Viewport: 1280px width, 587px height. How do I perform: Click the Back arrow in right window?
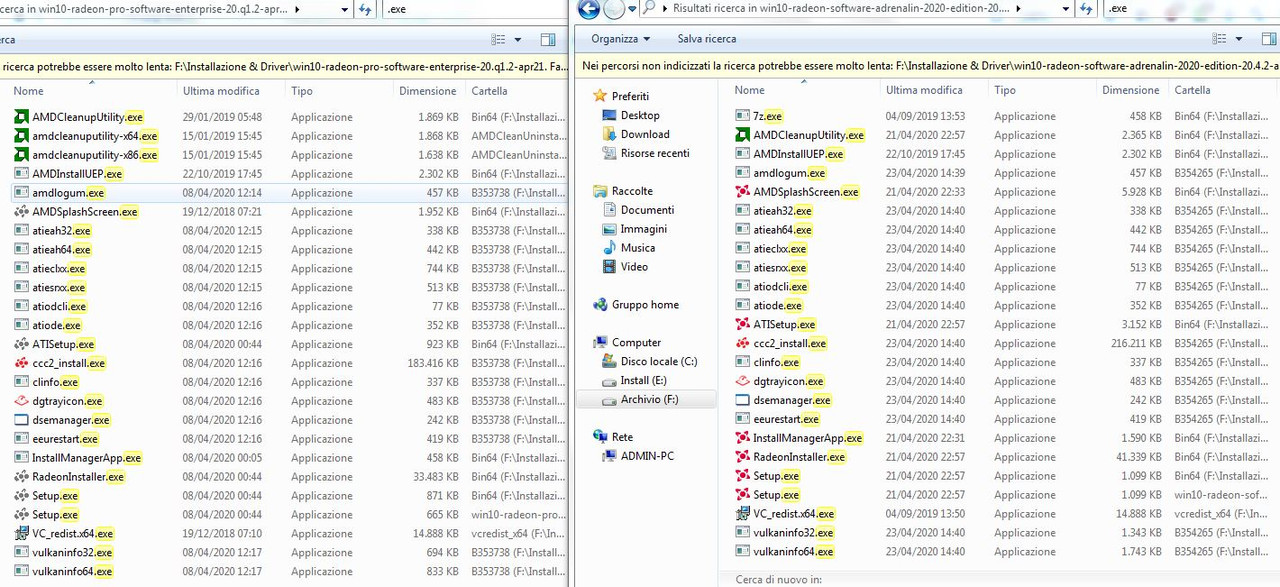pos(589,9)
